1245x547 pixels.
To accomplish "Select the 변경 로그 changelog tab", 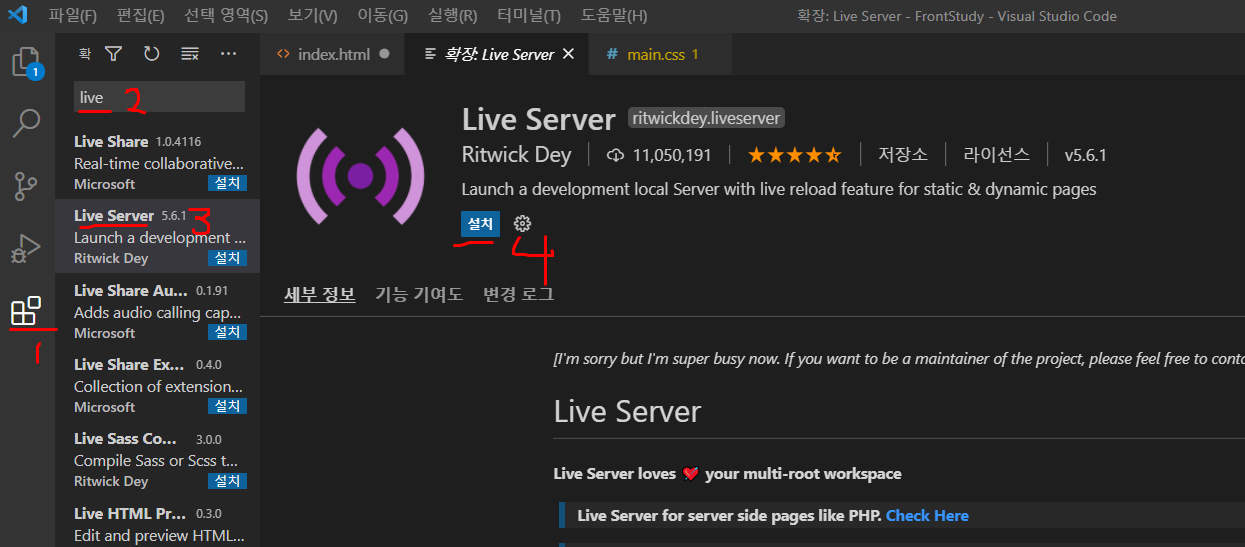I will [518, 294].
